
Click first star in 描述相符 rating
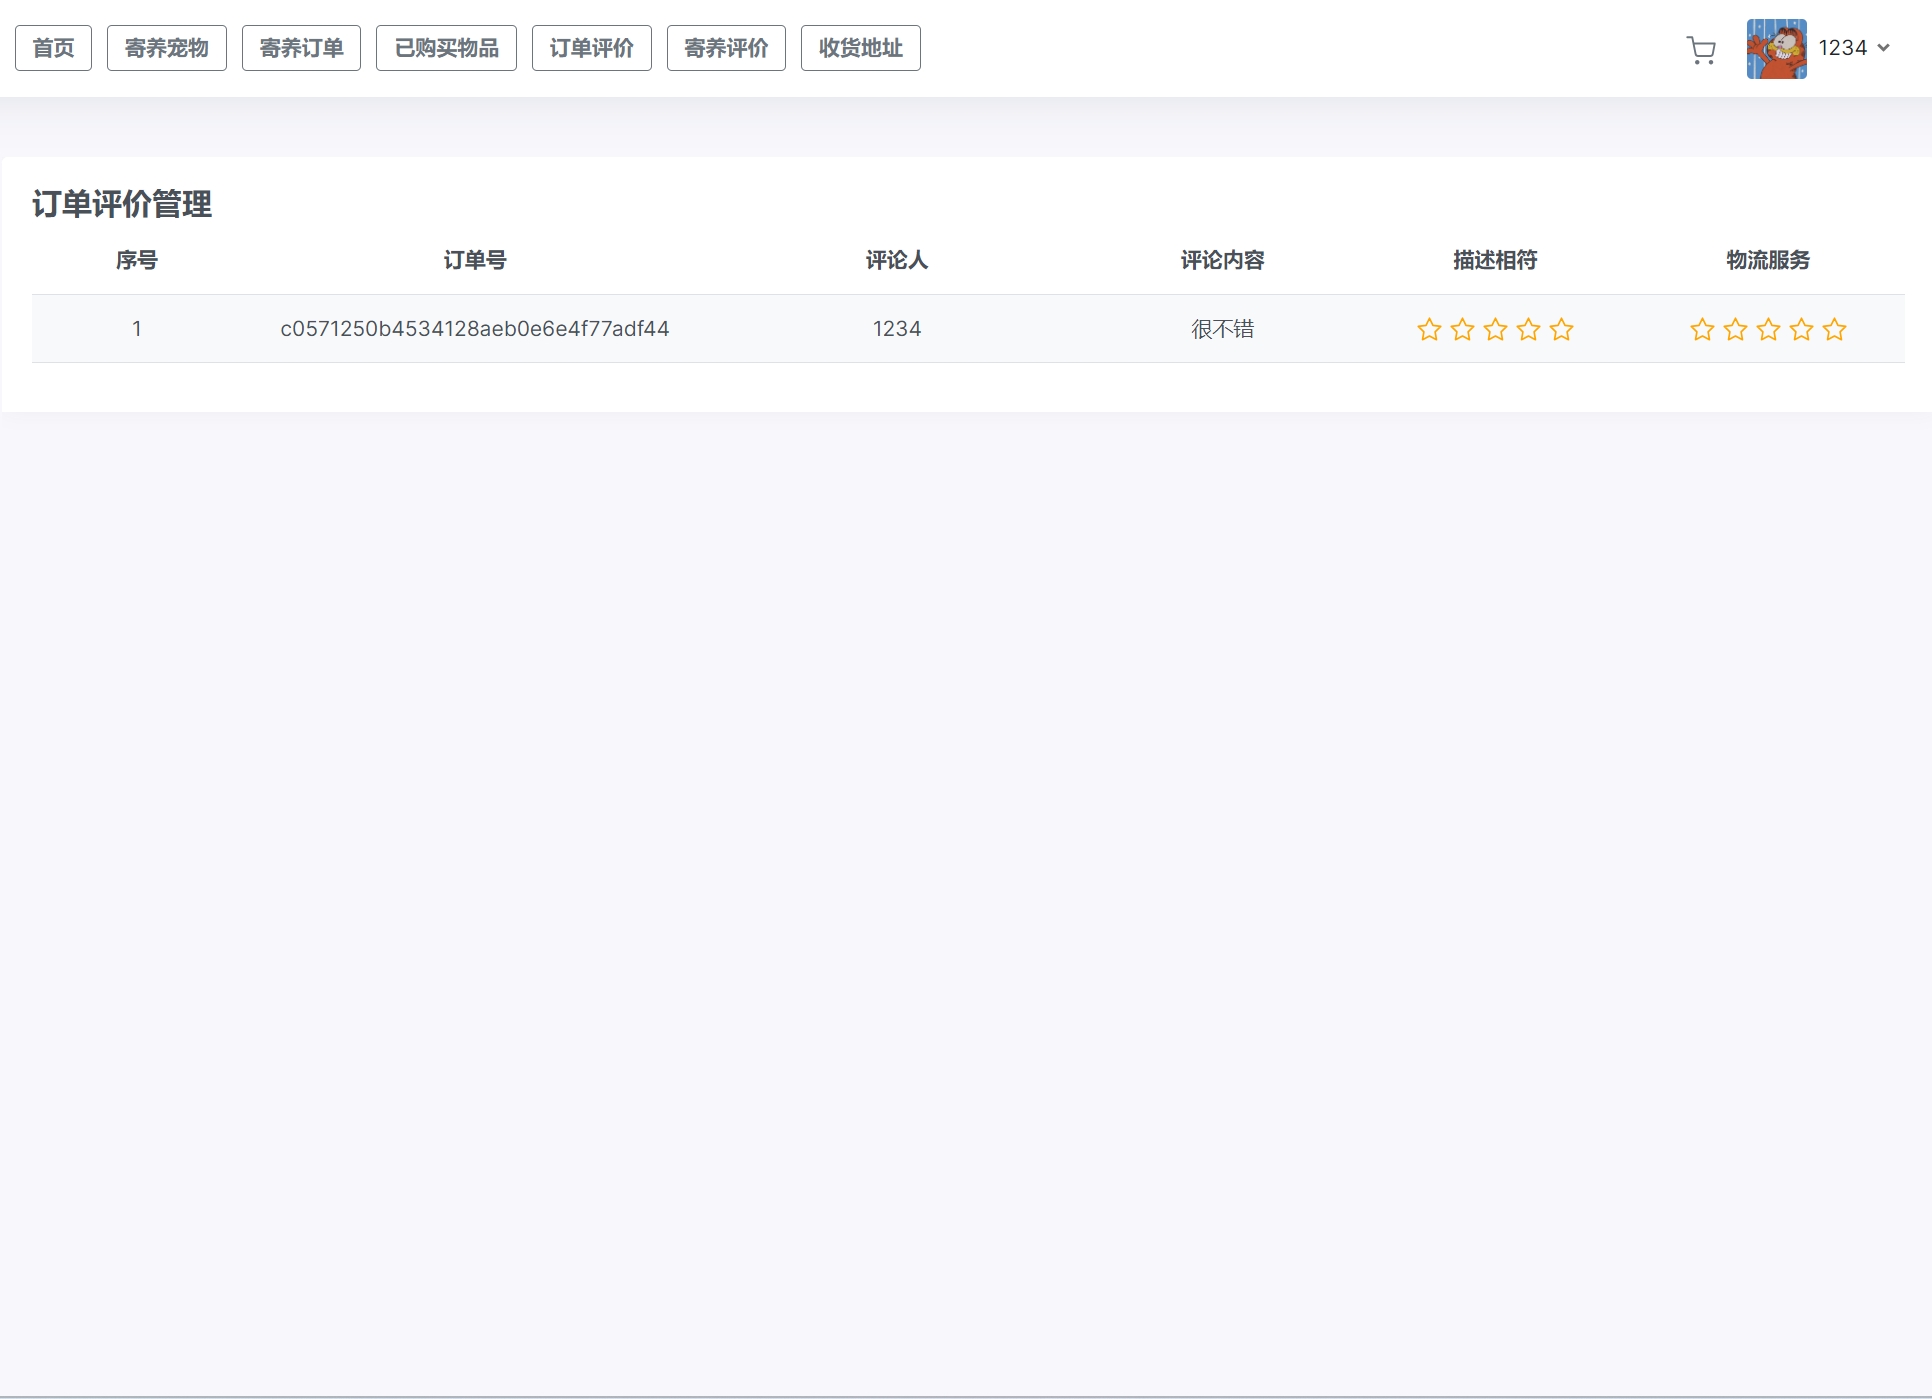(x=1429, y=330)
